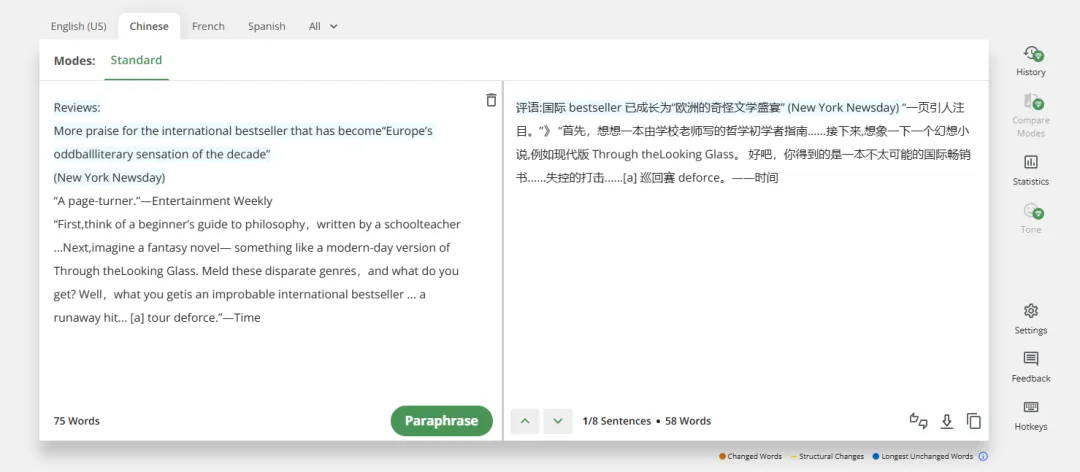
Task: Copy the paraphrased output text
Action: click(x=973, y=421)
